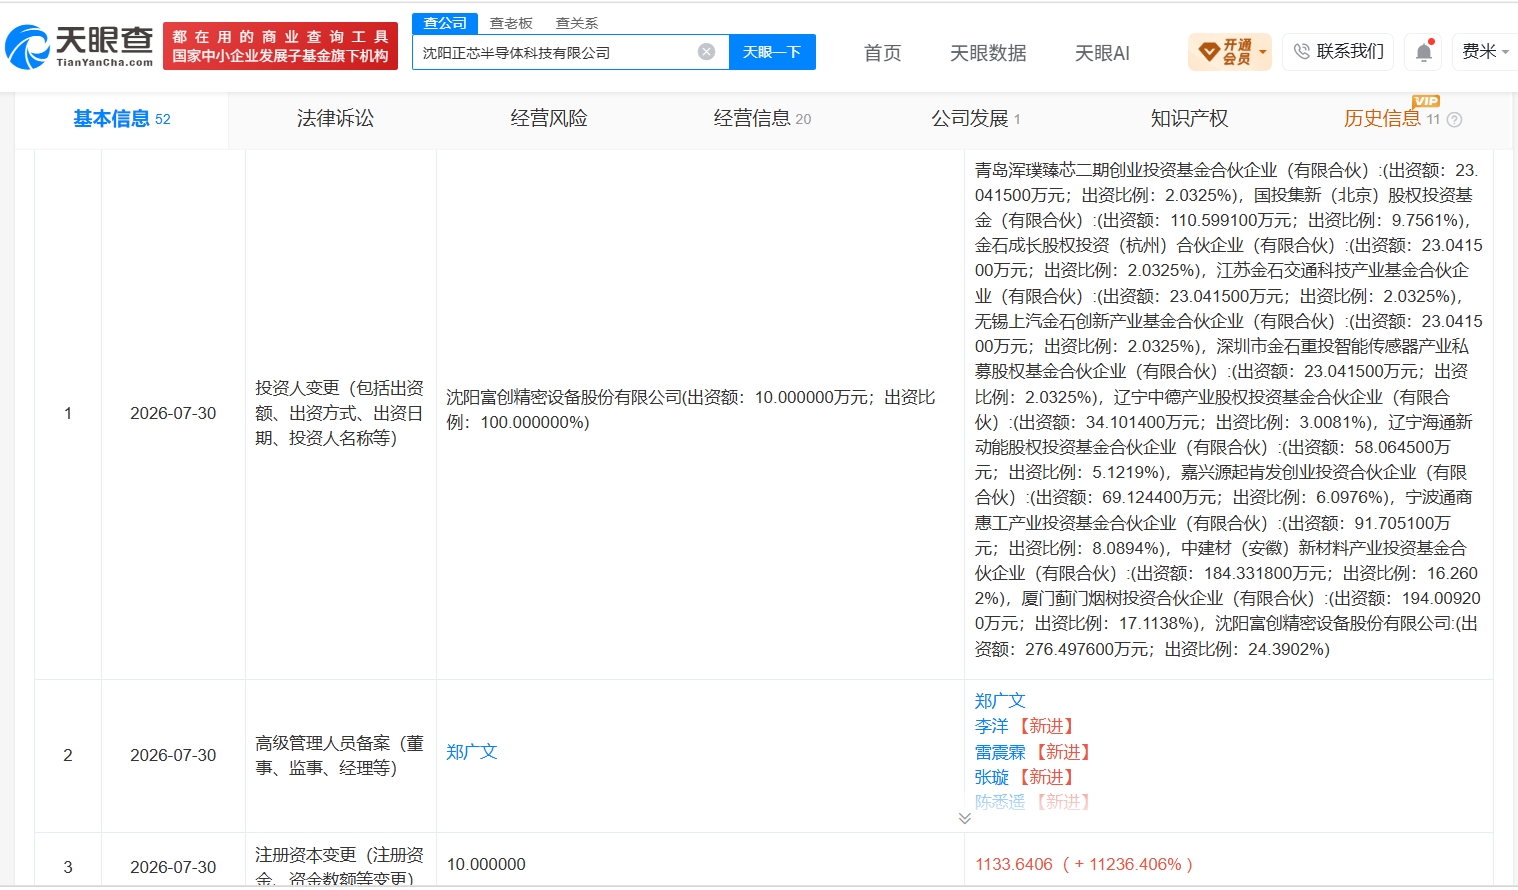Switch to the 经营信息 tab
Image resolution: width=1518 pixels, height=890 pixels.
762,119
